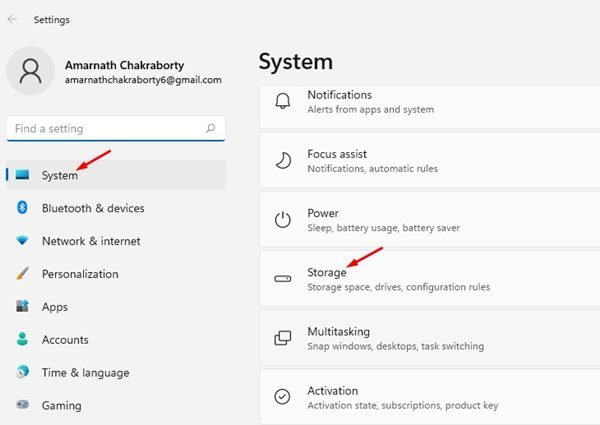Click the Power button icon
Screen dimensions: 600x425
point(283,220)
